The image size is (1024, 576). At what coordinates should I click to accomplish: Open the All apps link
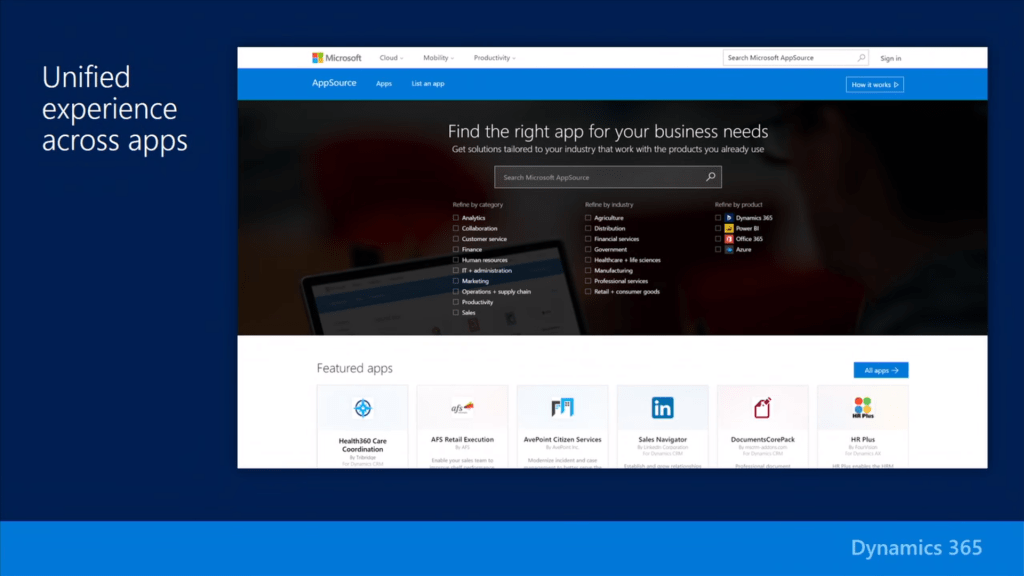coord(880,369)
